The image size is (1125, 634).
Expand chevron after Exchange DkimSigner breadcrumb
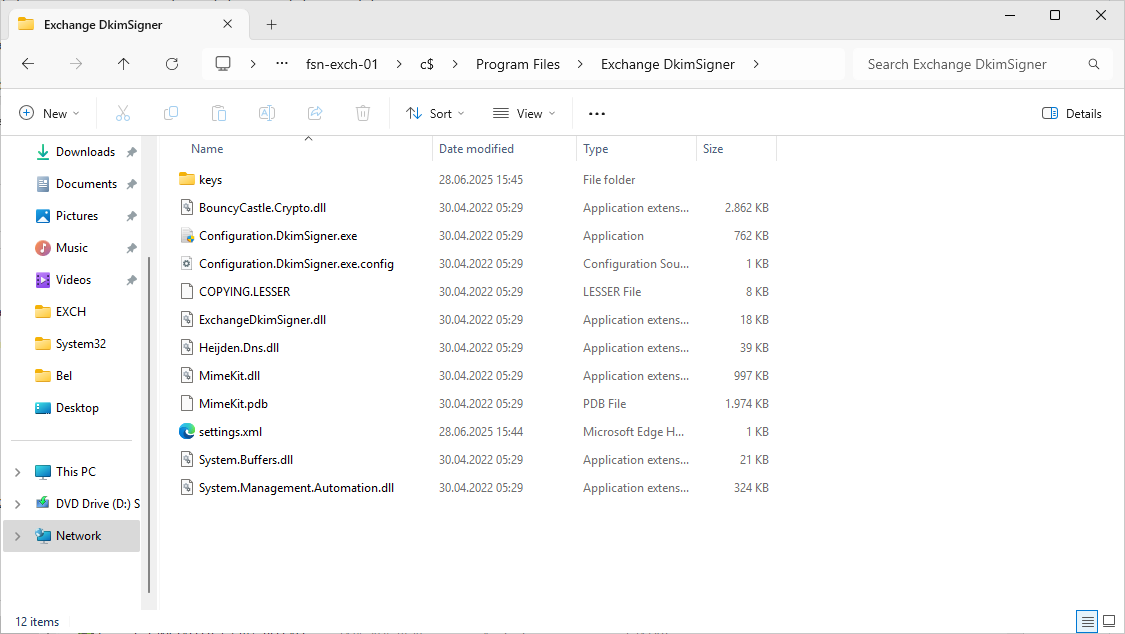(756, 64)
